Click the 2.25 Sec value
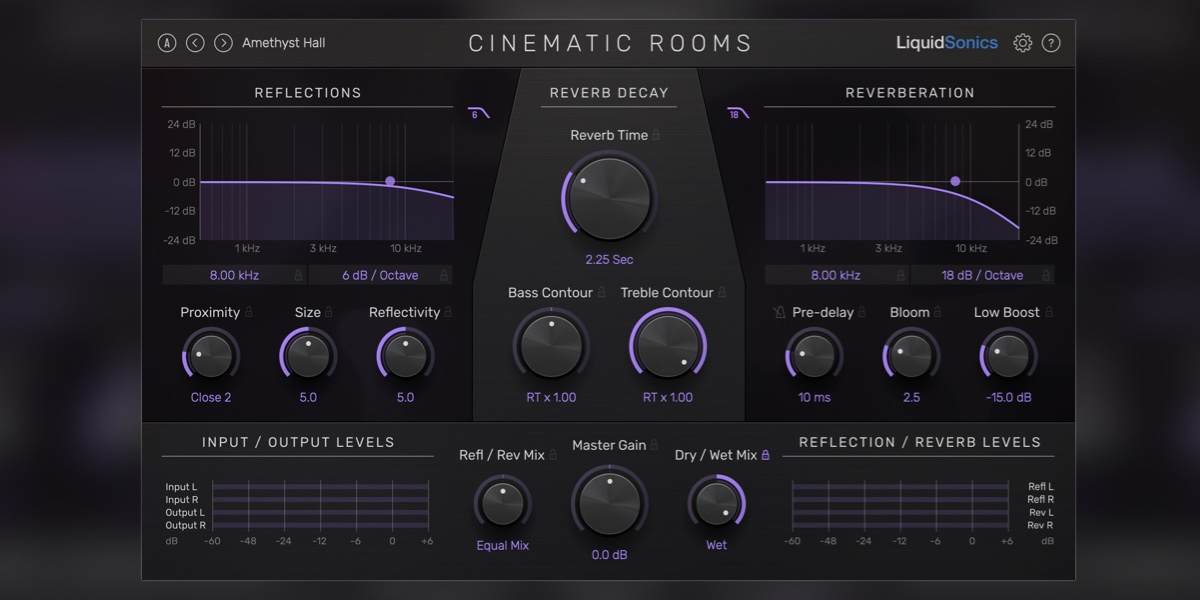Image resolution: width=1200 pixels, height=600 pixels. click(609, 259)
